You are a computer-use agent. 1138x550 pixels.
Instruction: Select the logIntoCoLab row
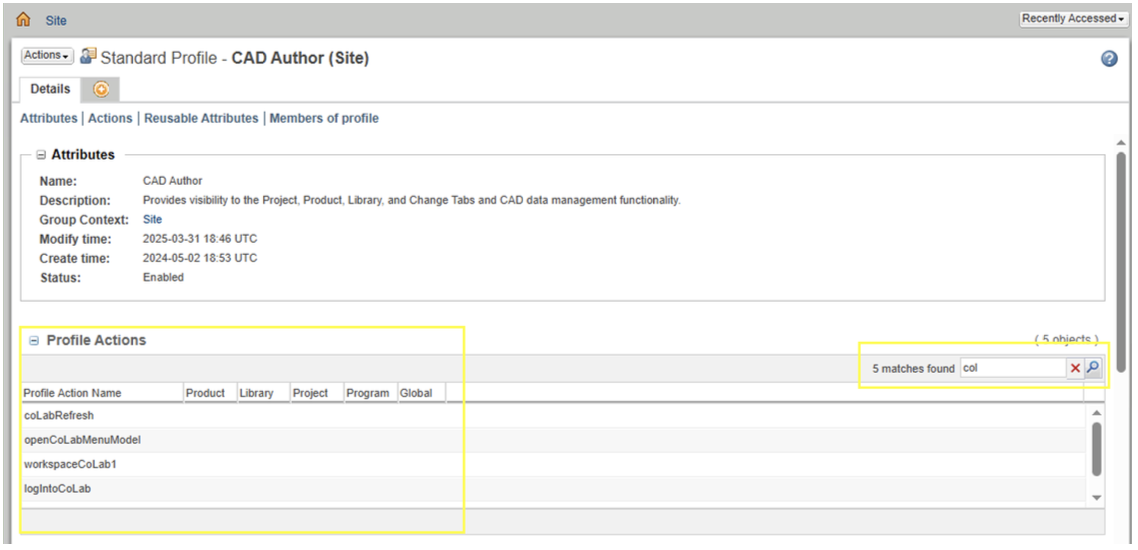point(552,489)
